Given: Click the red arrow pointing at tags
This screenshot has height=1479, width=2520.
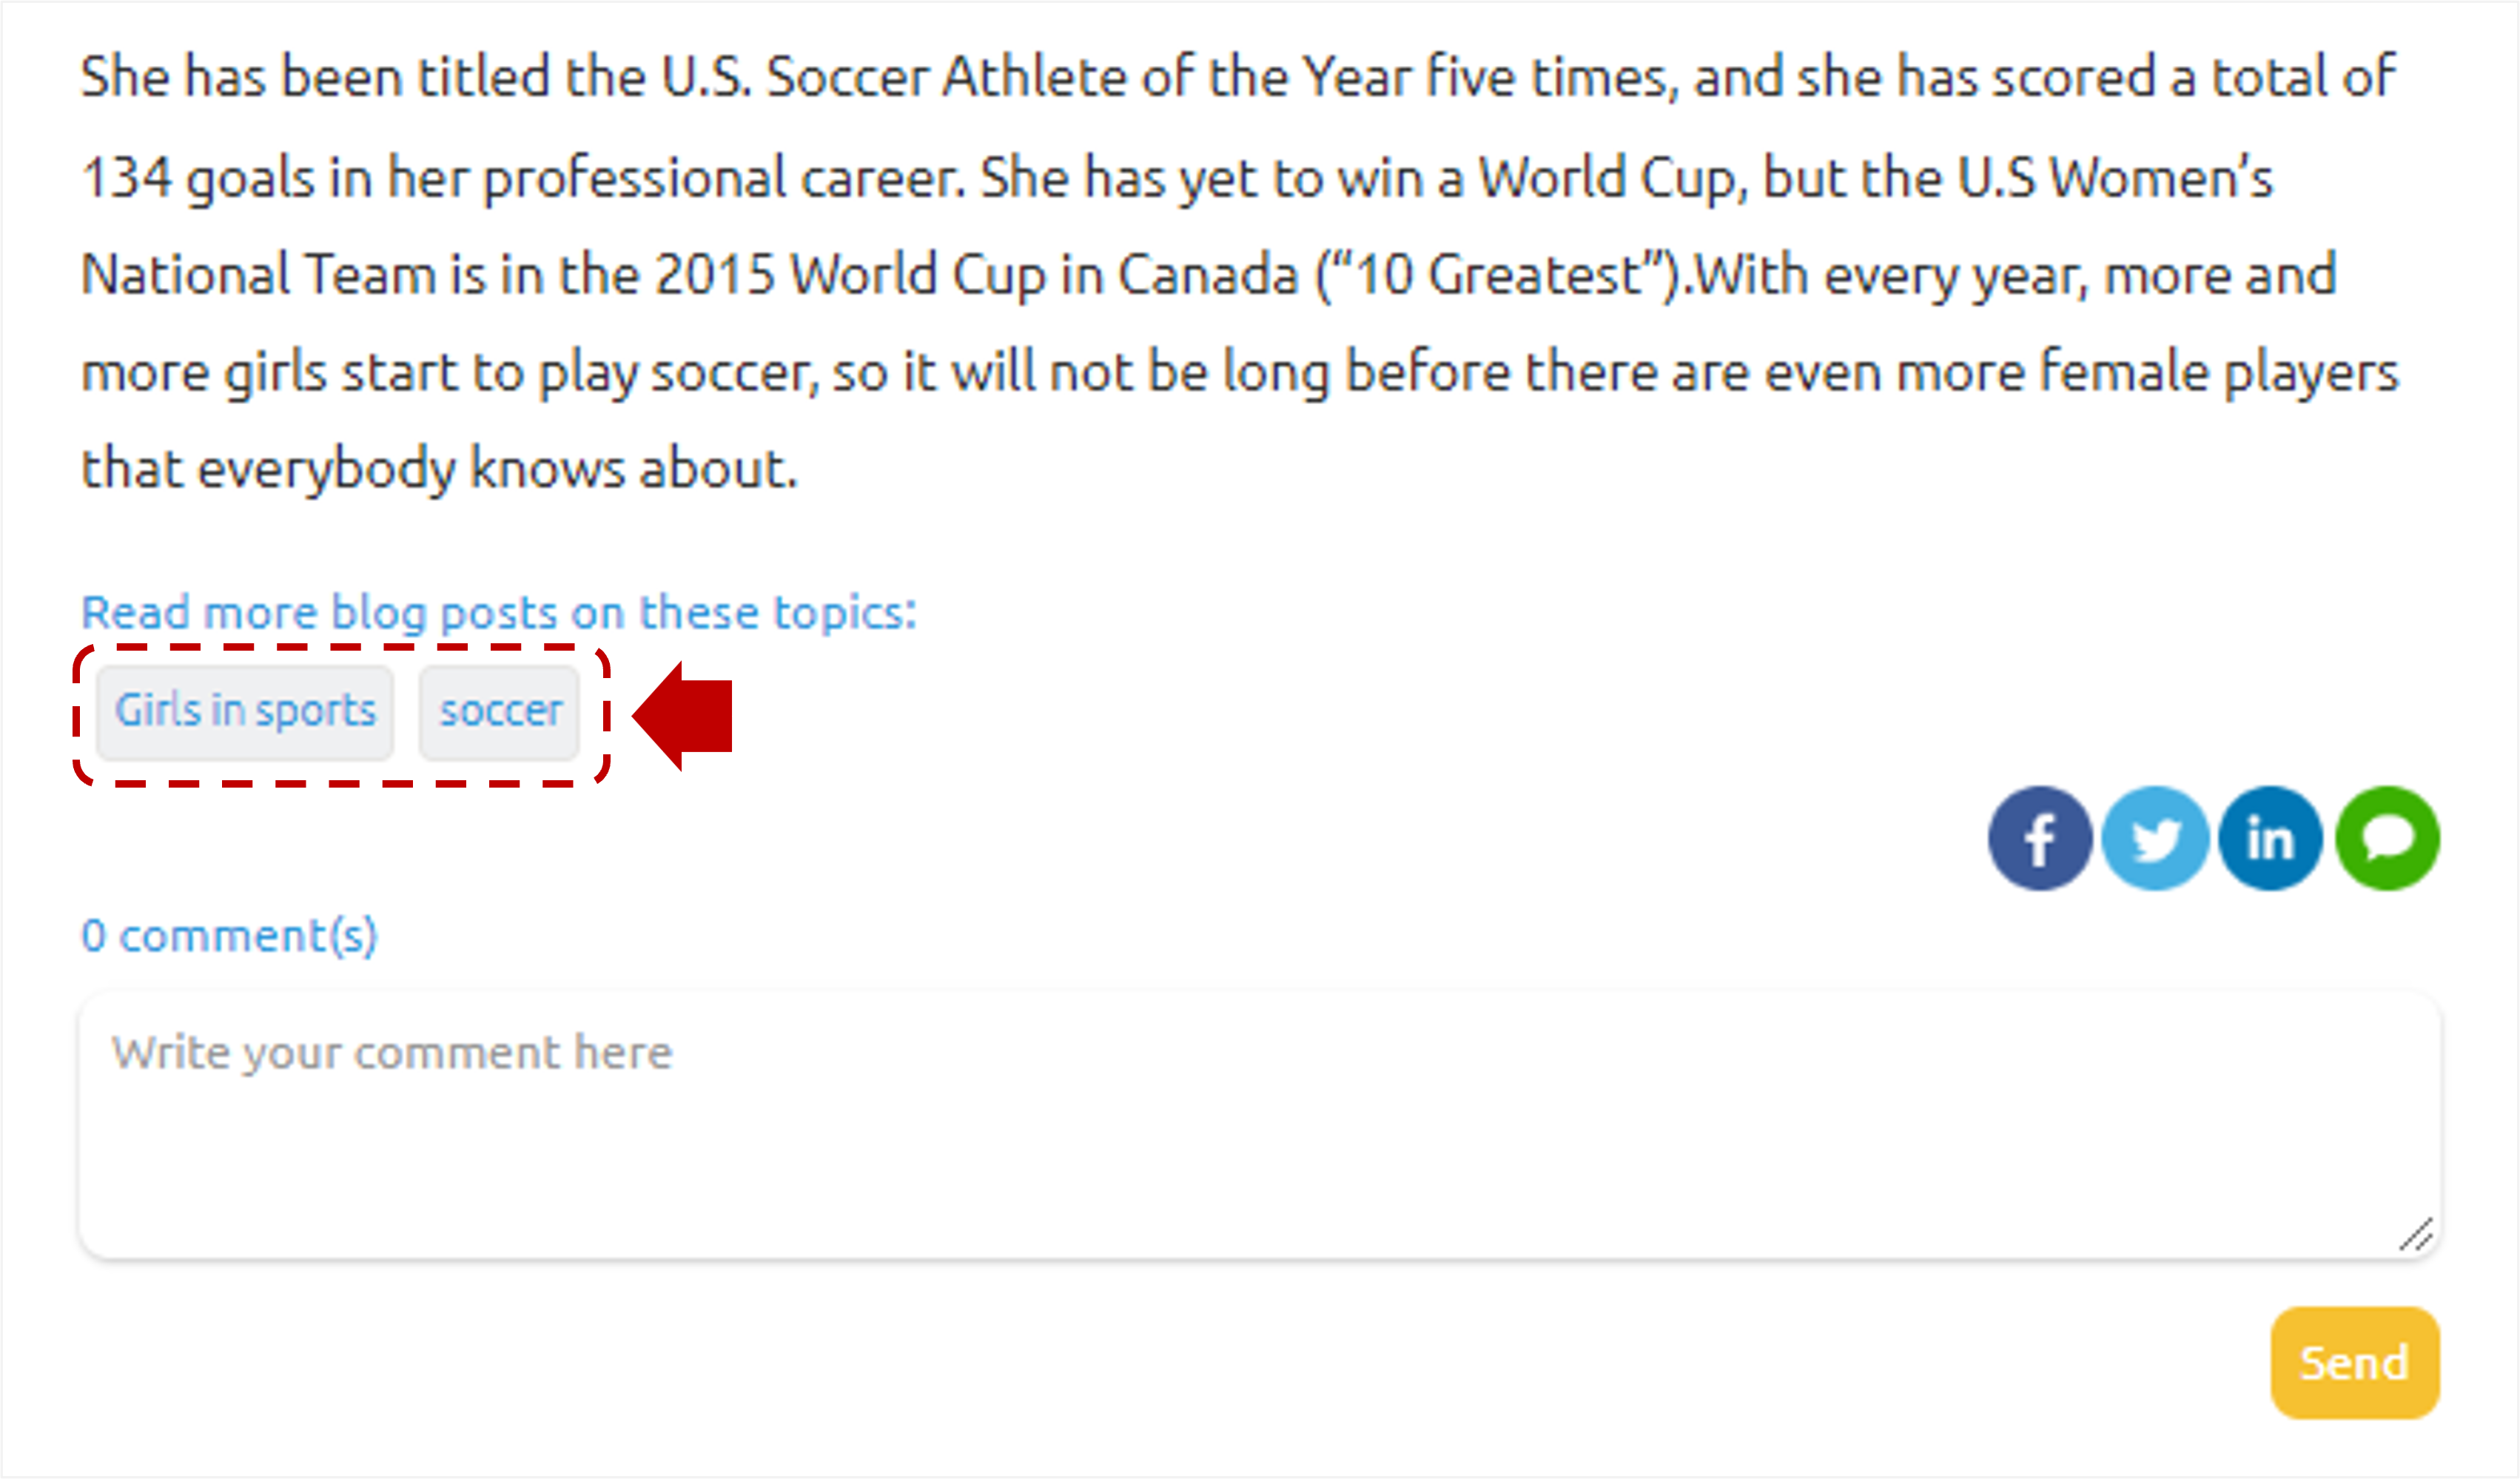Looking at the screenshot, I should pos(683,716).
